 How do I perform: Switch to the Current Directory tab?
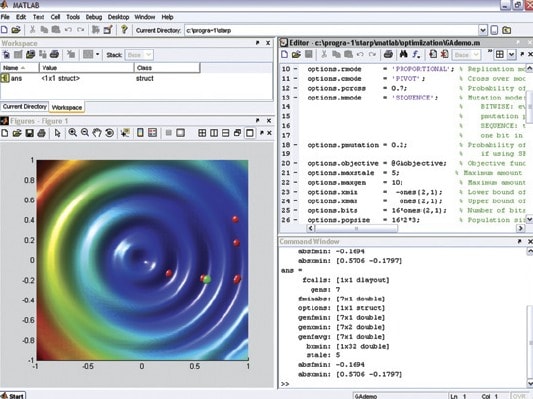(x=24, y=107)
